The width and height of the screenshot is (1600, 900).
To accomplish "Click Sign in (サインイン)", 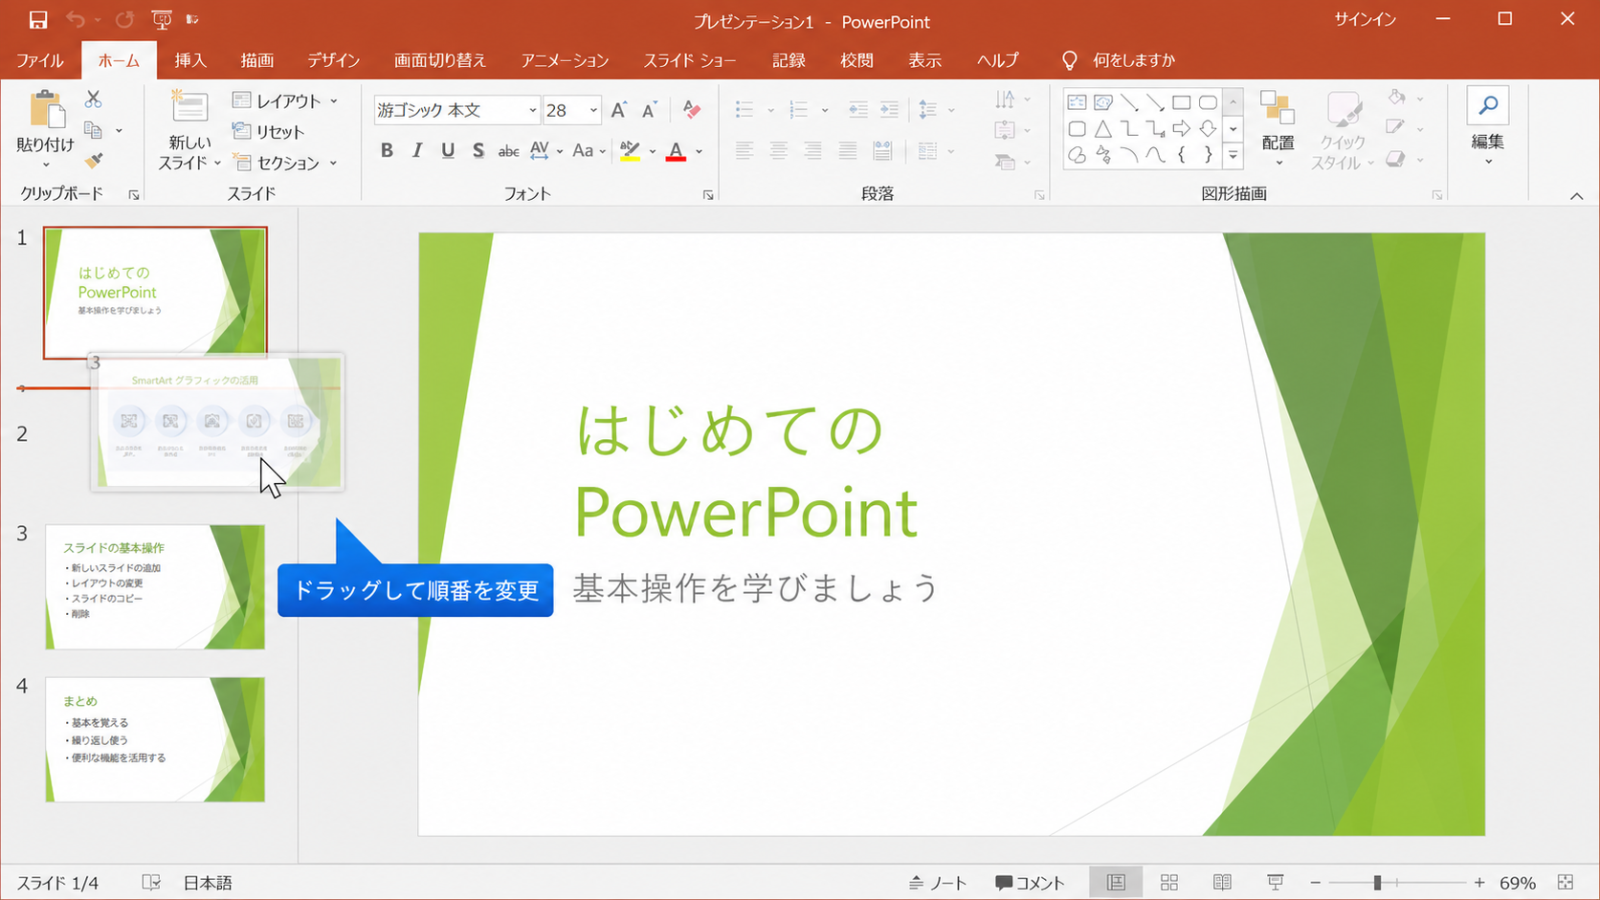I will click(x=1365, y=19).
